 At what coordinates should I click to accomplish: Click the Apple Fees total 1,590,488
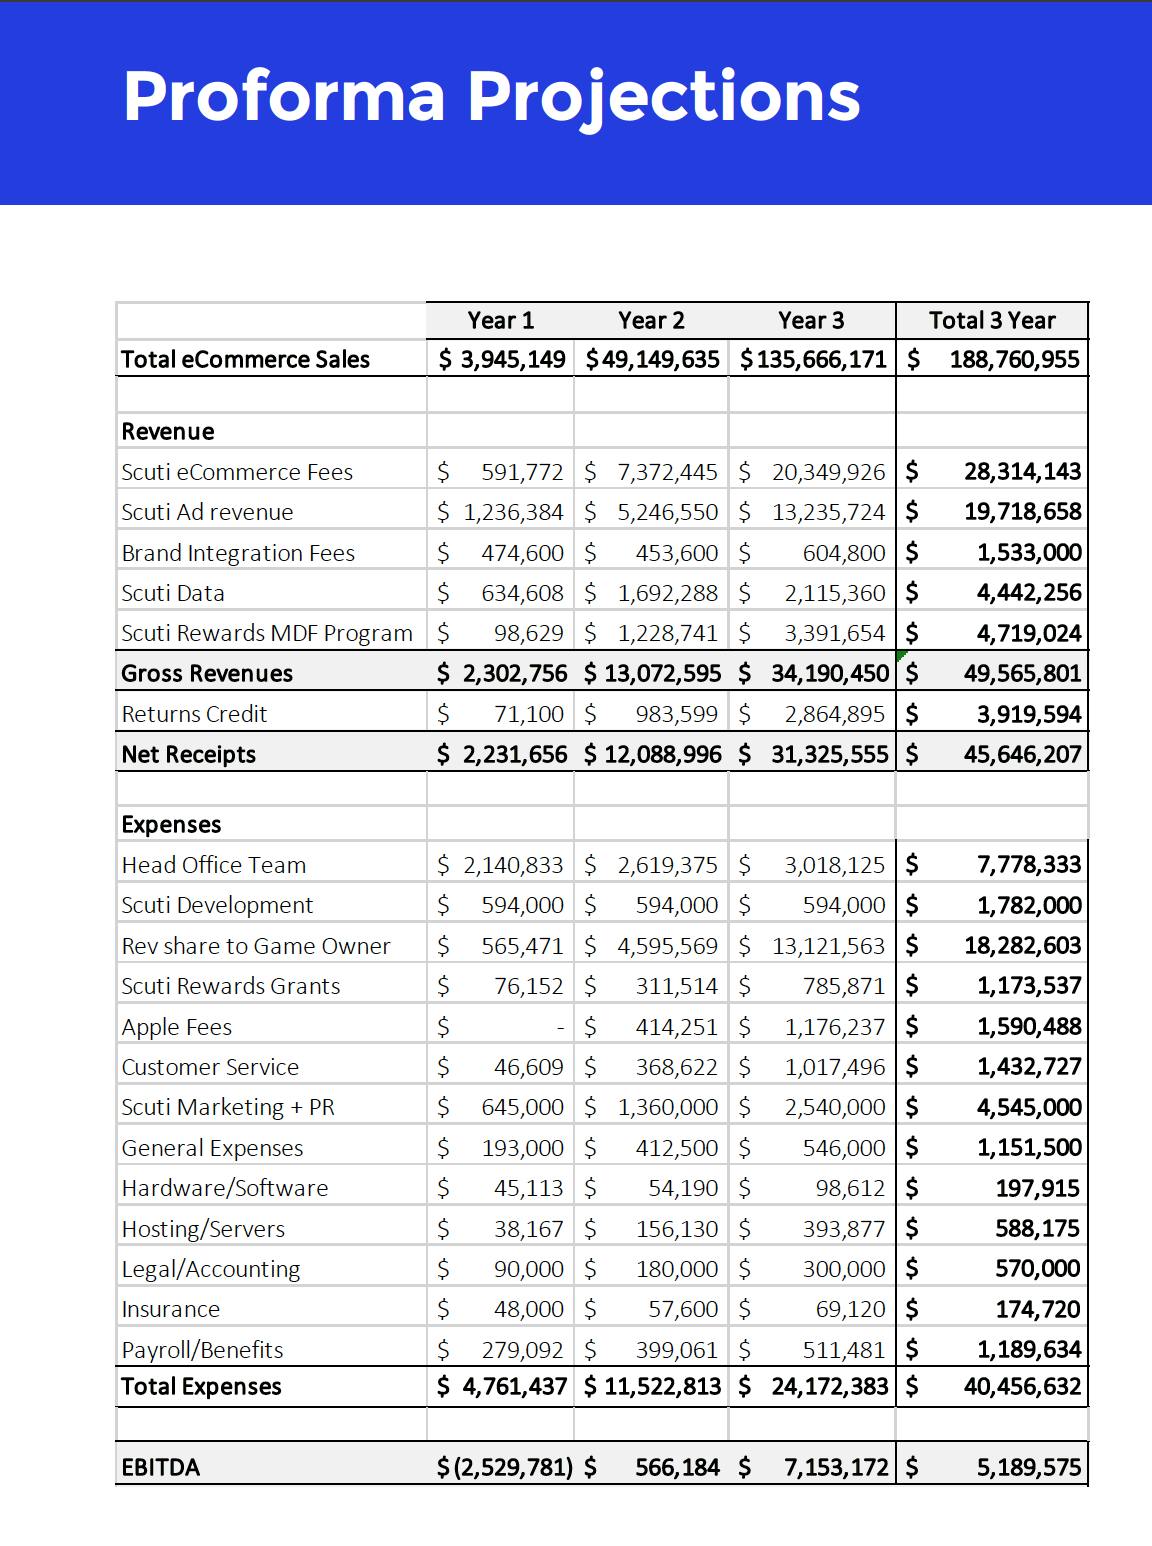[x=1029, y=1027]
